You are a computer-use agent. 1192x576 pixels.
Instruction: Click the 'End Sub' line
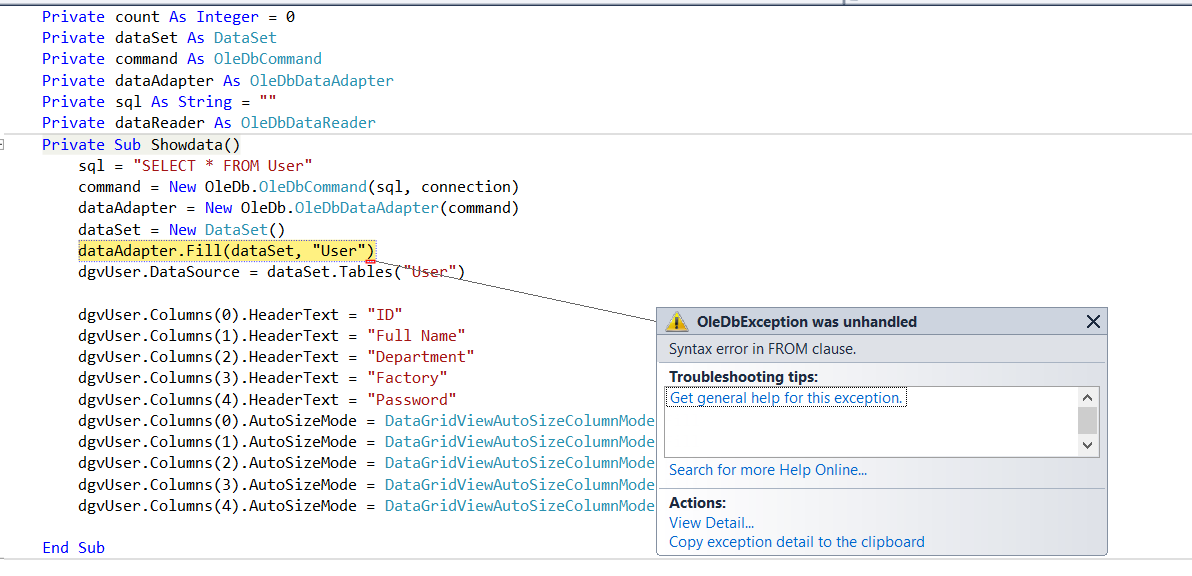(74, 548)
